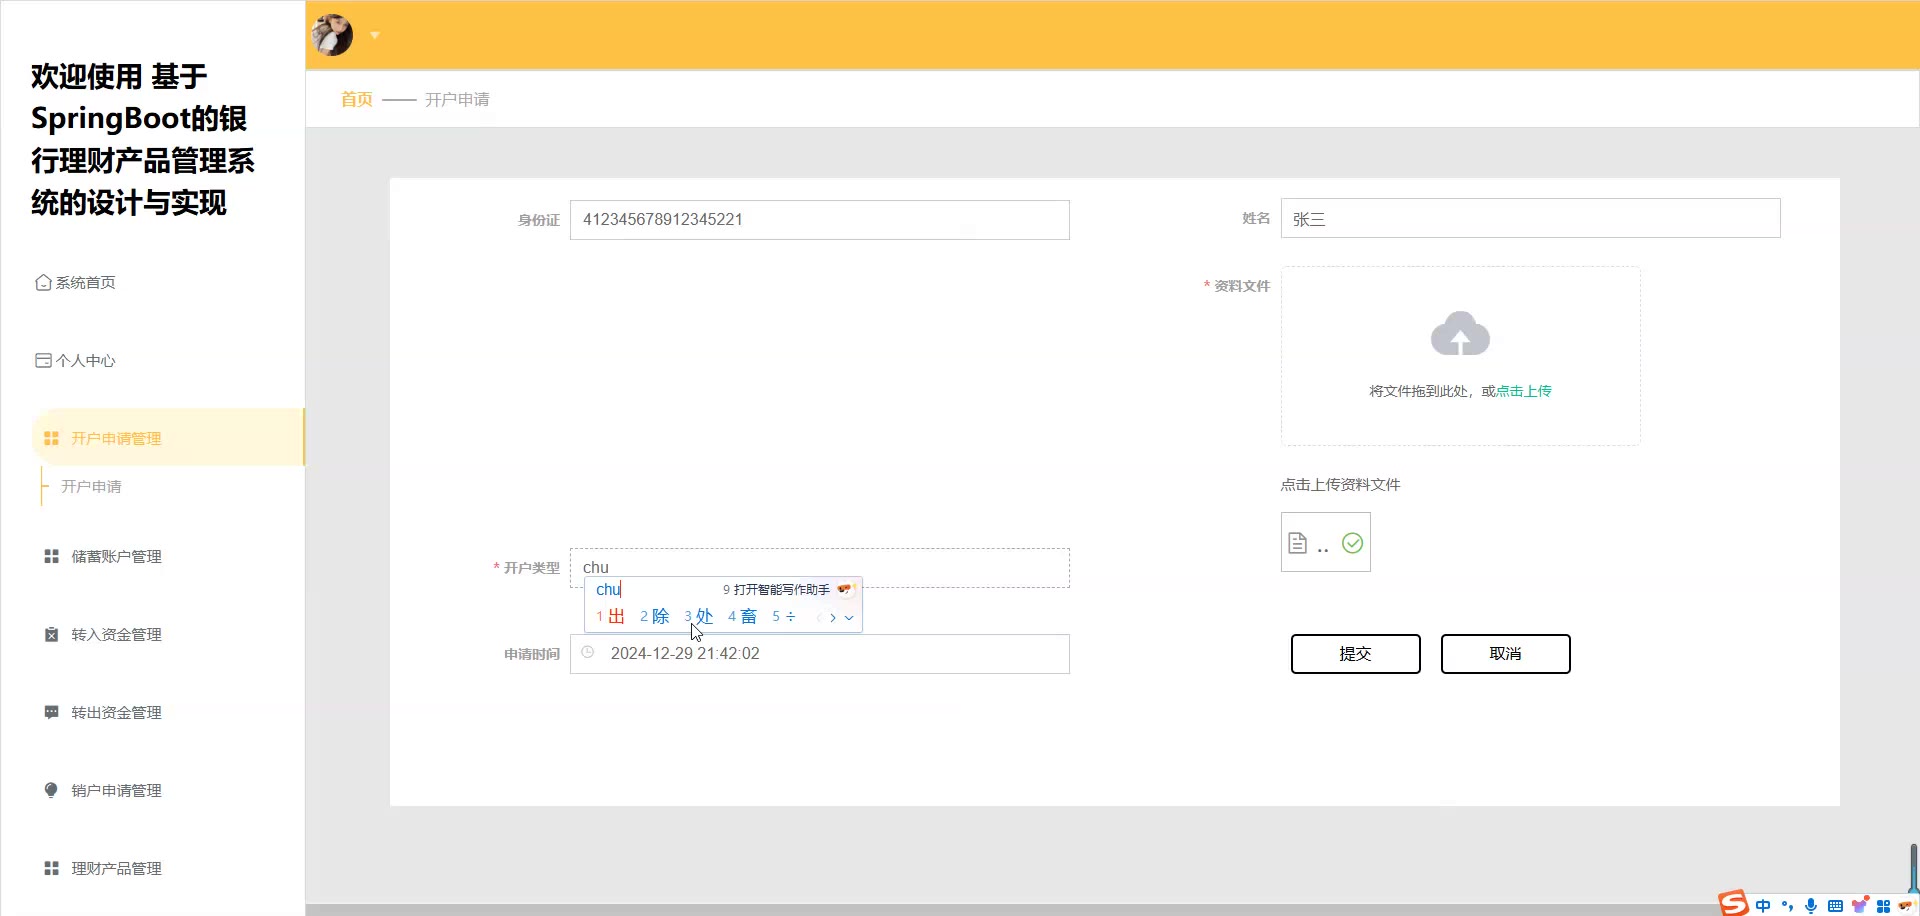Open 个人中心 in the sidebar
The width and height of the screenshot is (1920, 916).
(85, 361)
